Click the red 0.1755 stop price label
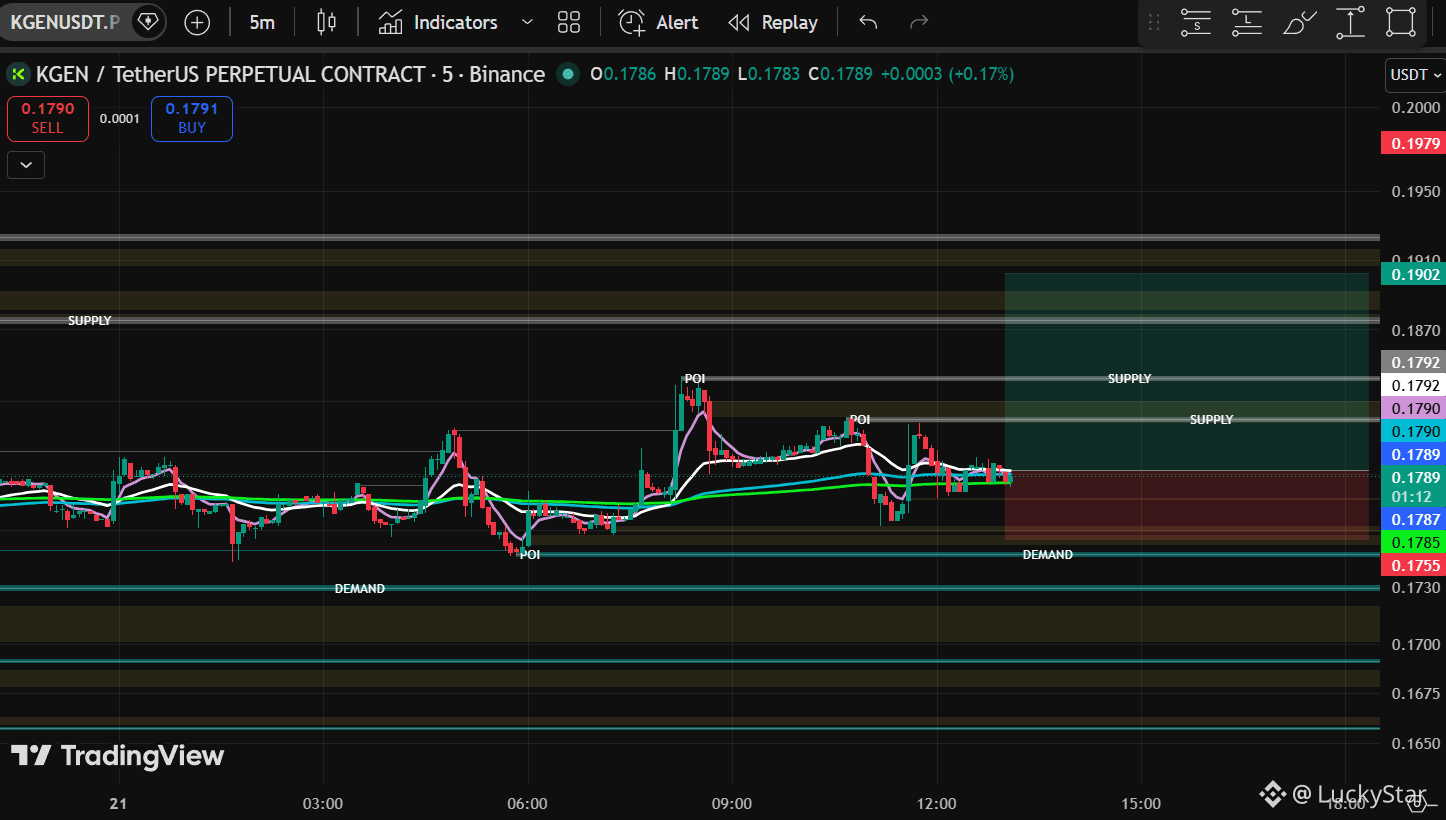Viewport: 1446px width, 820px height. 1416,565
